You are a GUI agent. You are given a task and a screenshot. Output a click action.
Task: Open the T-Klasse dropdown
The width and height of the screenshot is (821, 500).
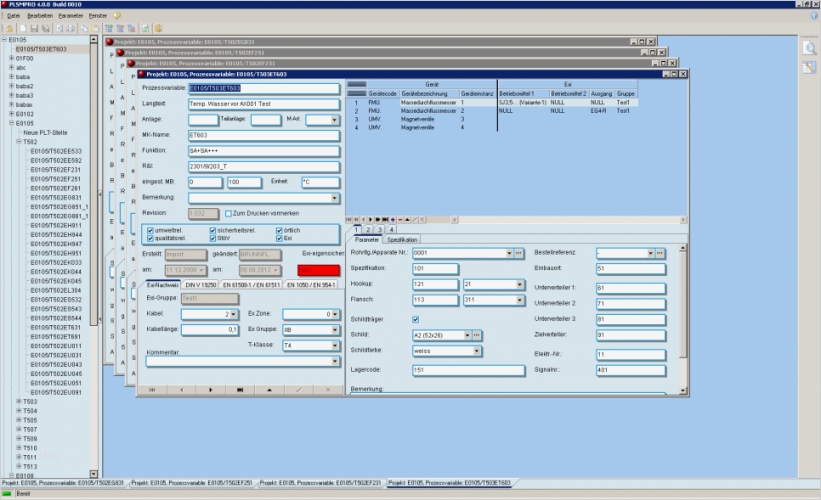330,344
